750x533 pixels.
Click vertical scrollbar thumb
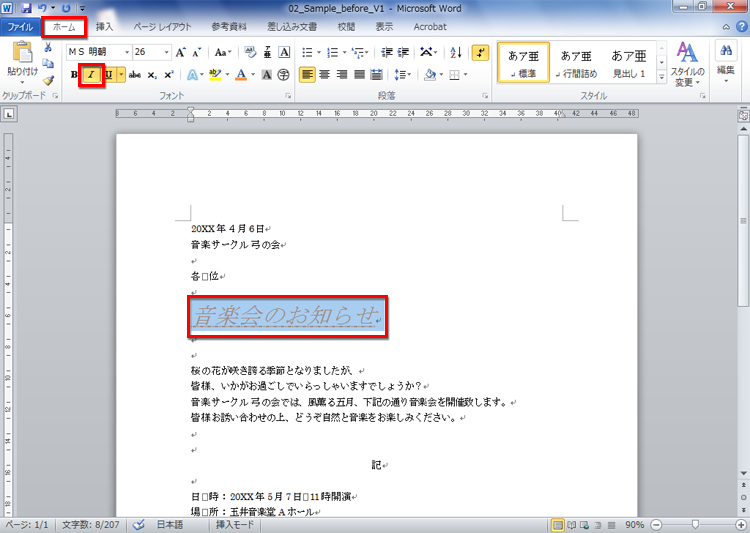coord(743,220)
